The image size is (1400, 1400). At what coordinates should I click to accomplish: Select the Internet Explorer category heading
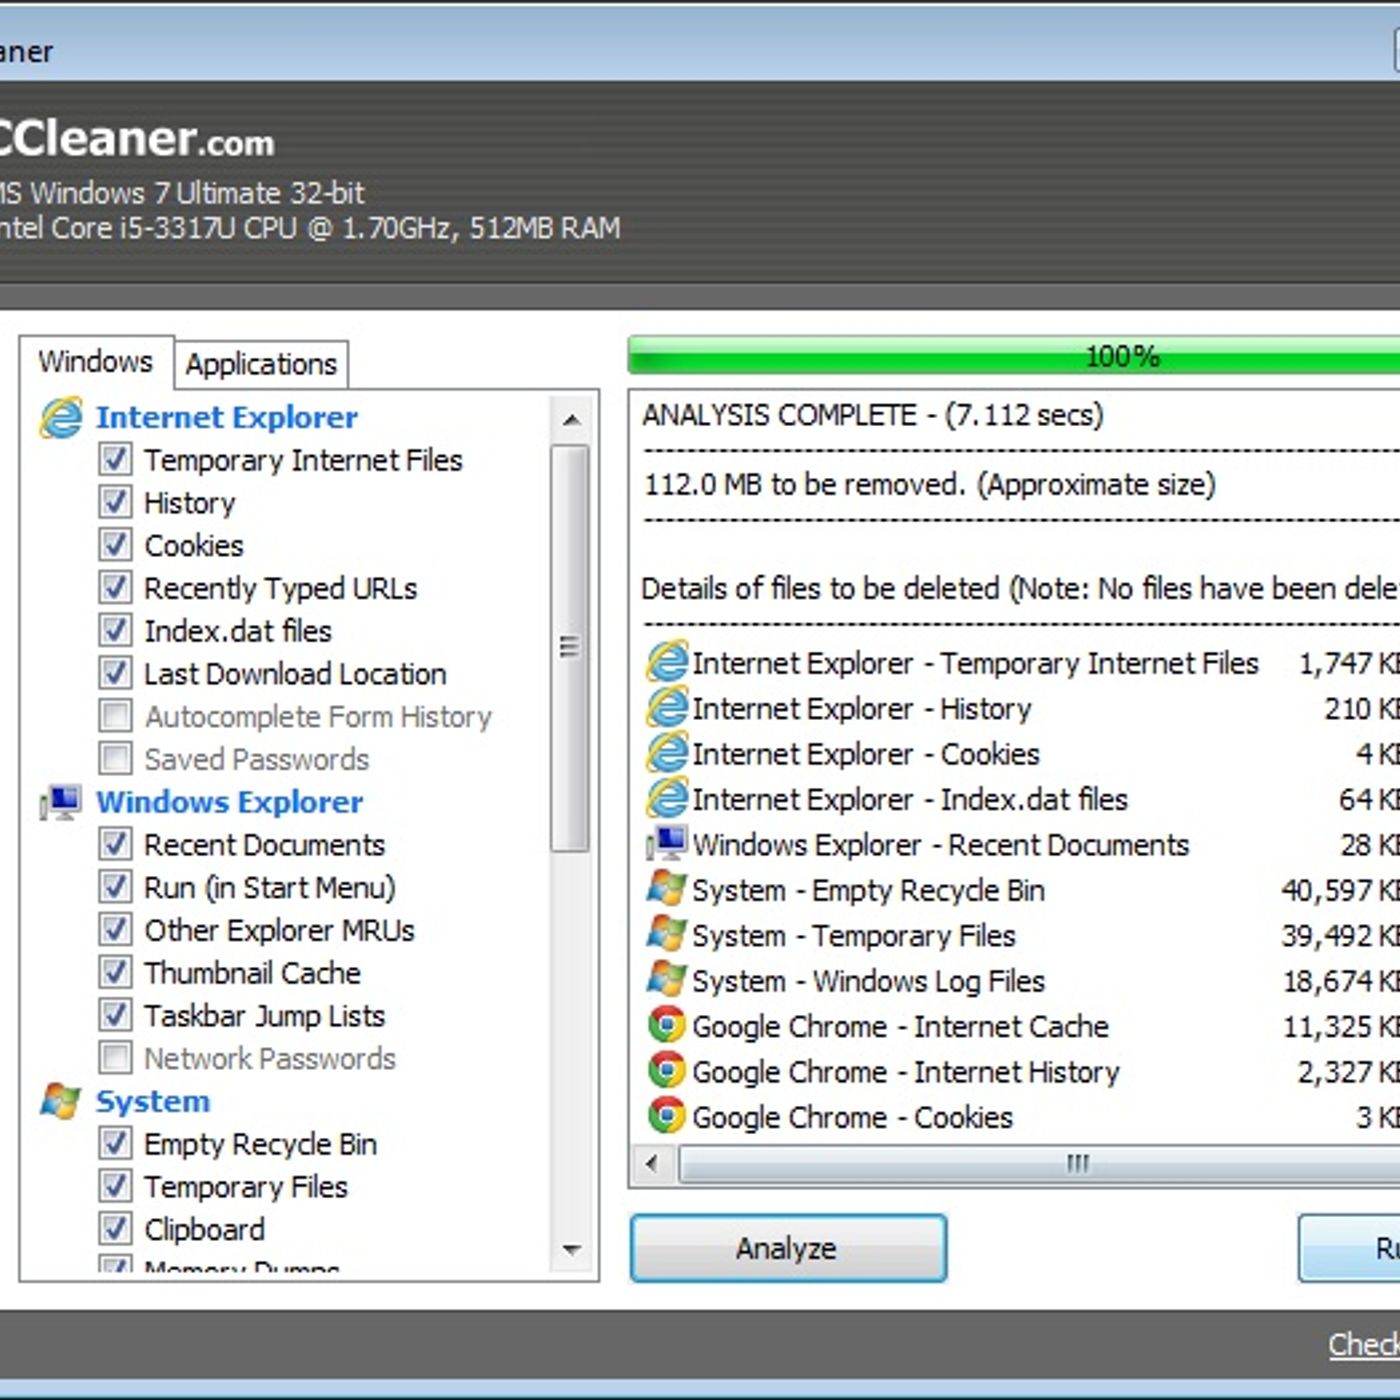pos(227,417)
